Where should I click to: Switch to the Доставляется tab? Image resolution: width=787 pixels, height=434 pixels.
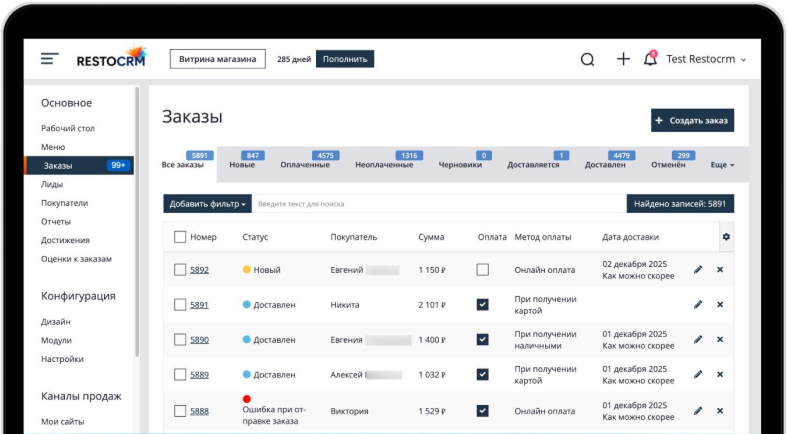(x=533, y=165)
